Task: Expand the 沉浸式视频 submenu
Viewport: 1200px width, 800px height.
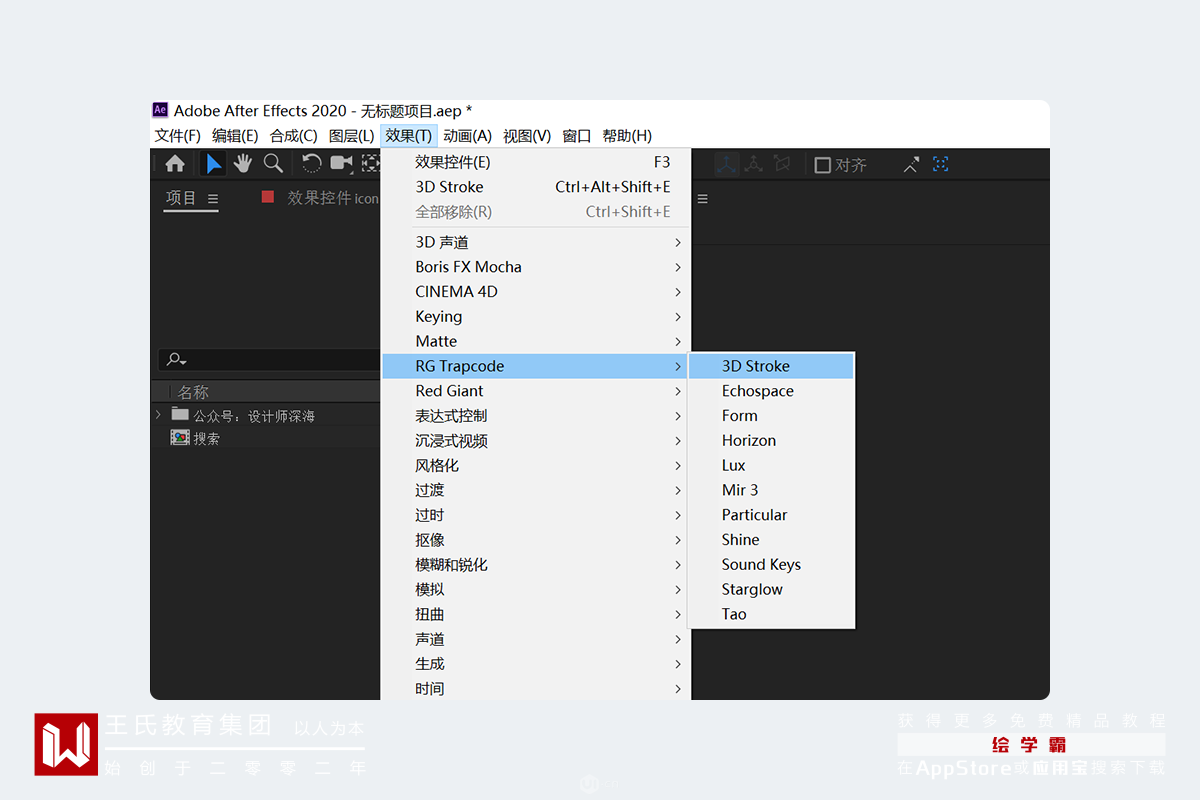Action: (535, 441)
